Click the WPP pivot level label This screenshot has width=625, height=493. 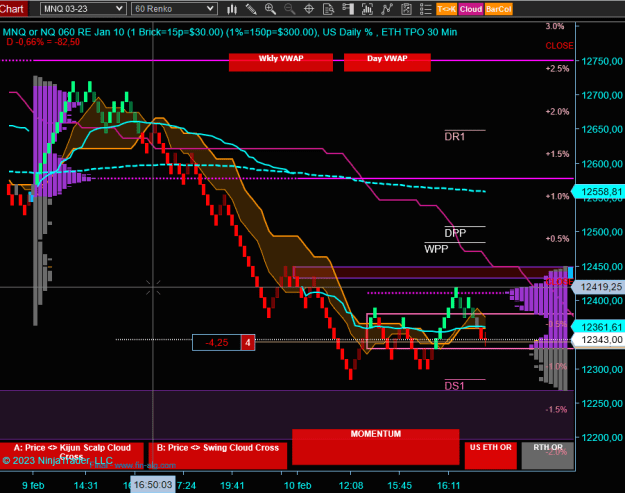(436, 249)
